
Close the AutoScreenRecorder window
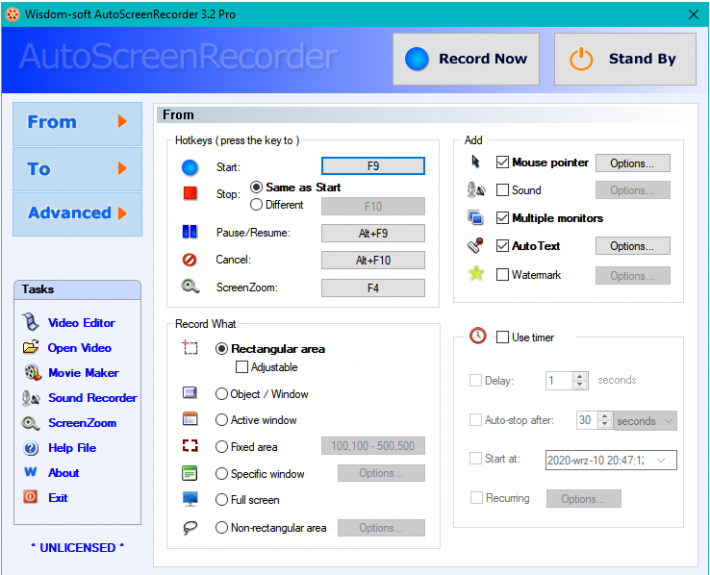[693, 14]
